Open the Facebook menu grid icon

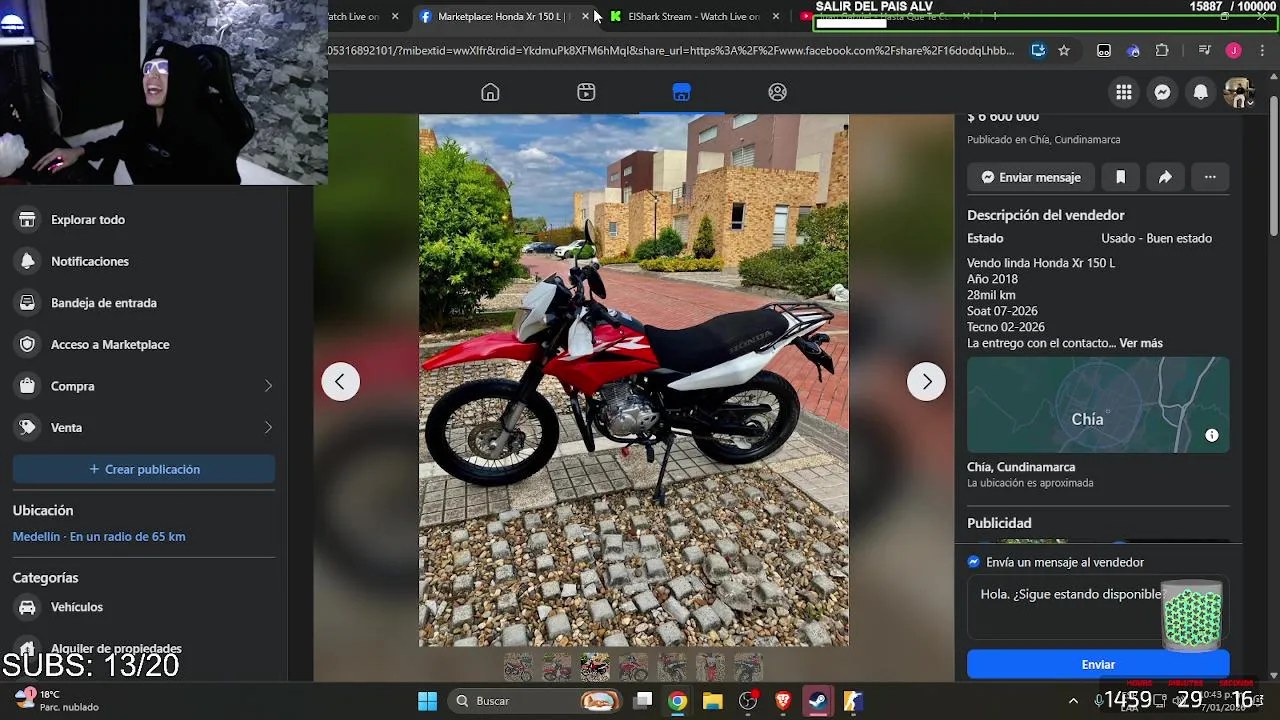(x=1124, y=92)
